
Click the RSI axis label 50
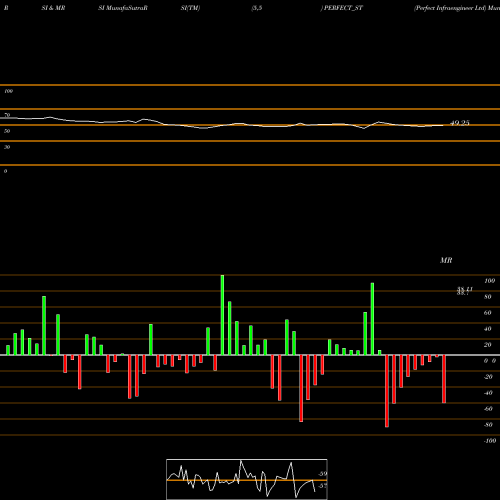pos(7,131)
